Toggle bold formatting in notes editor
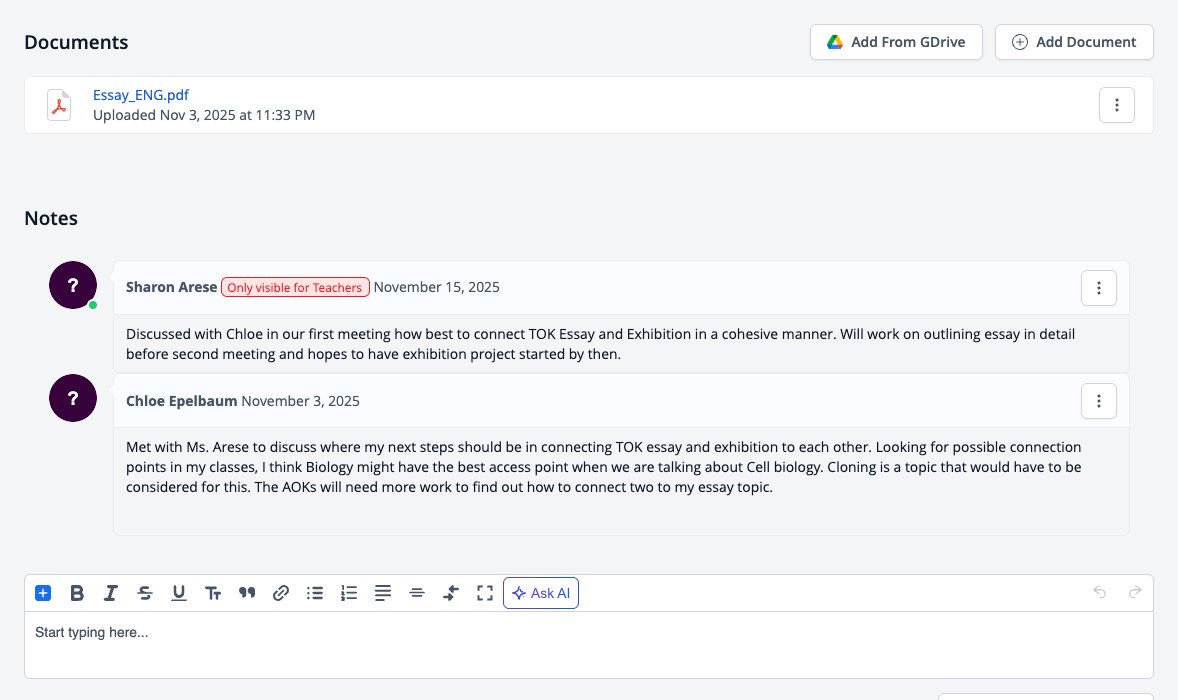This screenshot has height=700, width=1178. tap(77, 593)
